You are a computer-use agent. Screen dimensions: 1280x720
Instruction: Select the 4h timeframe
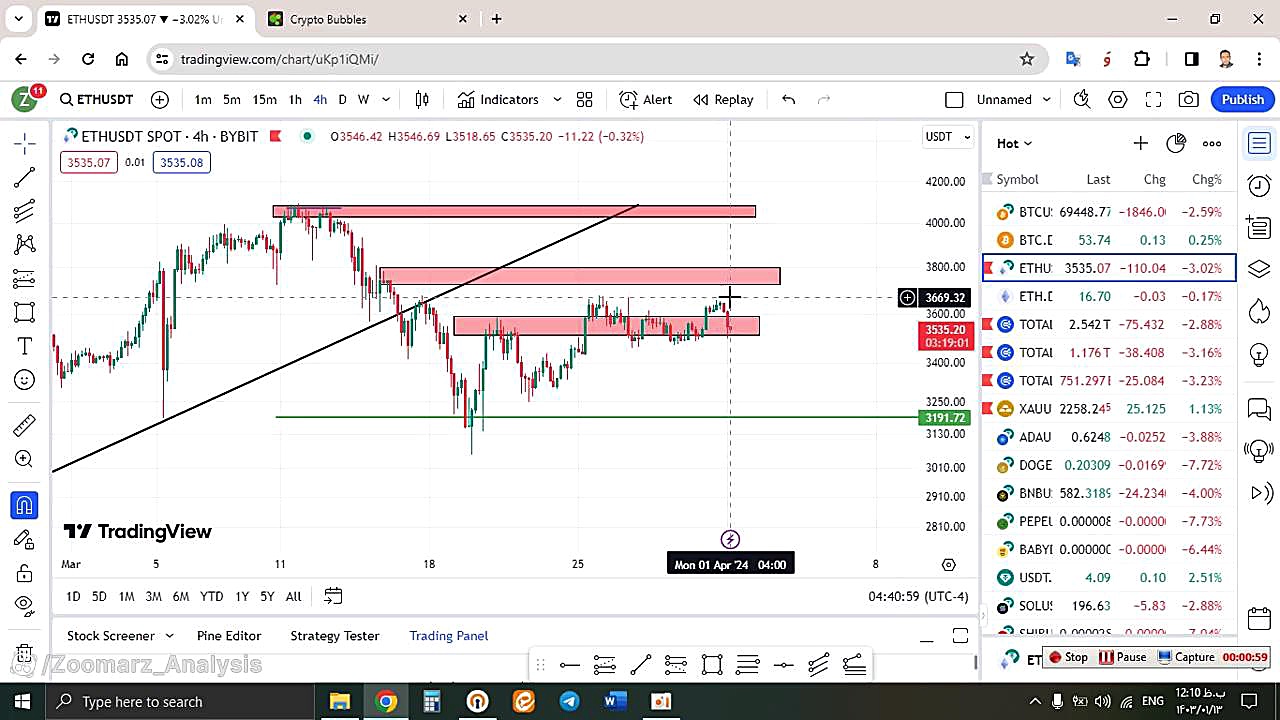(320, 99)
